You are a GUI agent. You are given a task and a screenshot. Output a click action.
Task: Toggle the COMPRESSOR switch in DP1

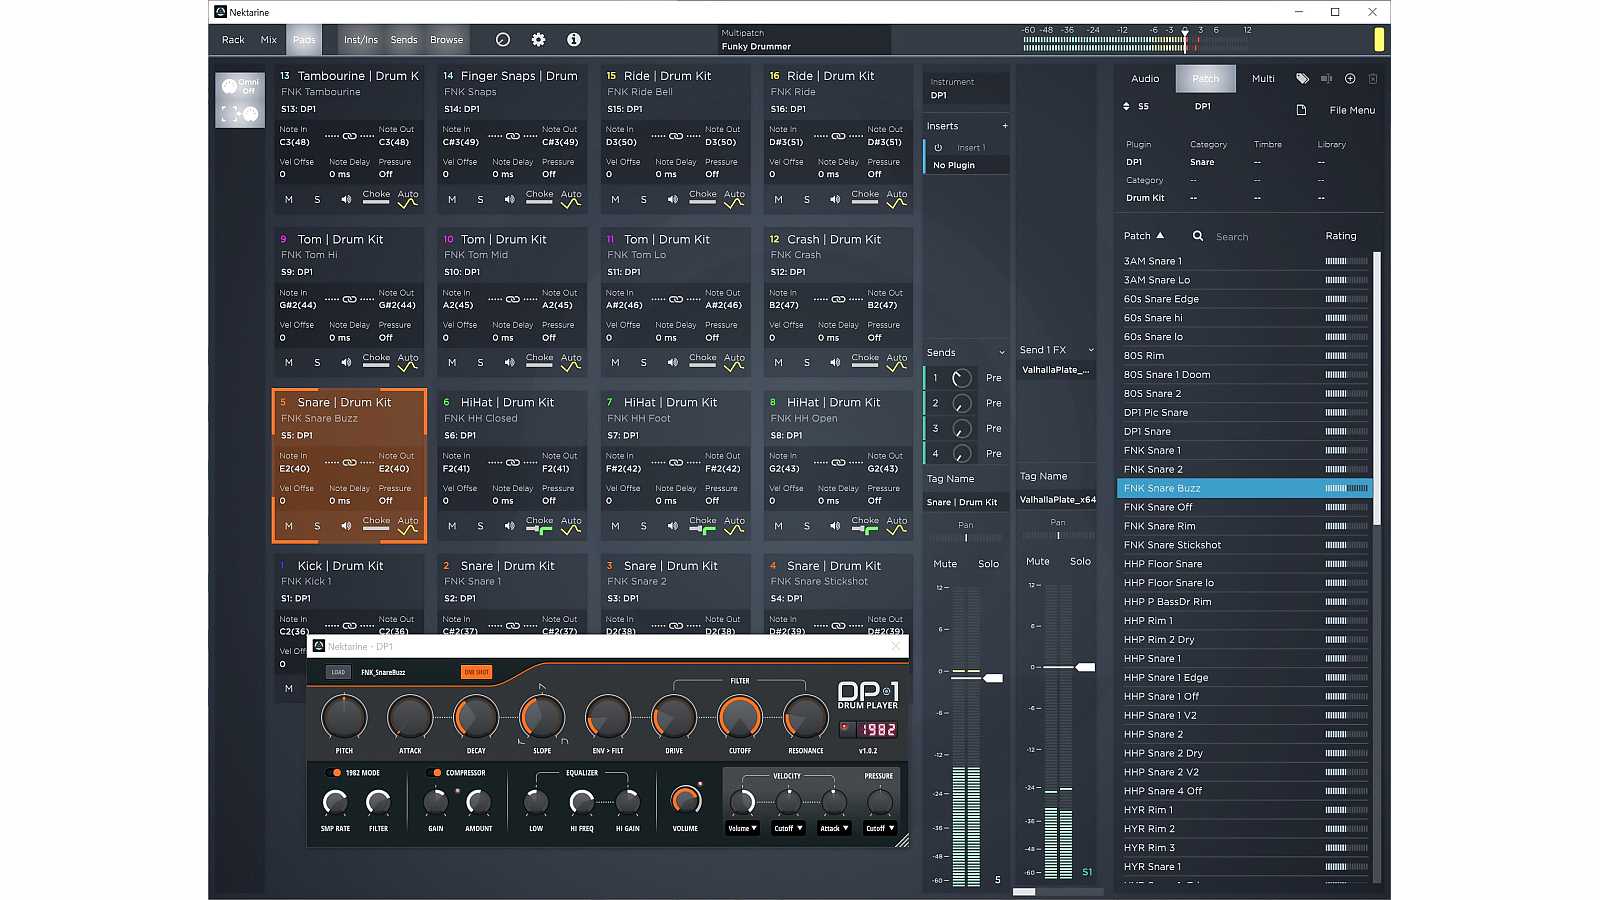coord(434,773)
